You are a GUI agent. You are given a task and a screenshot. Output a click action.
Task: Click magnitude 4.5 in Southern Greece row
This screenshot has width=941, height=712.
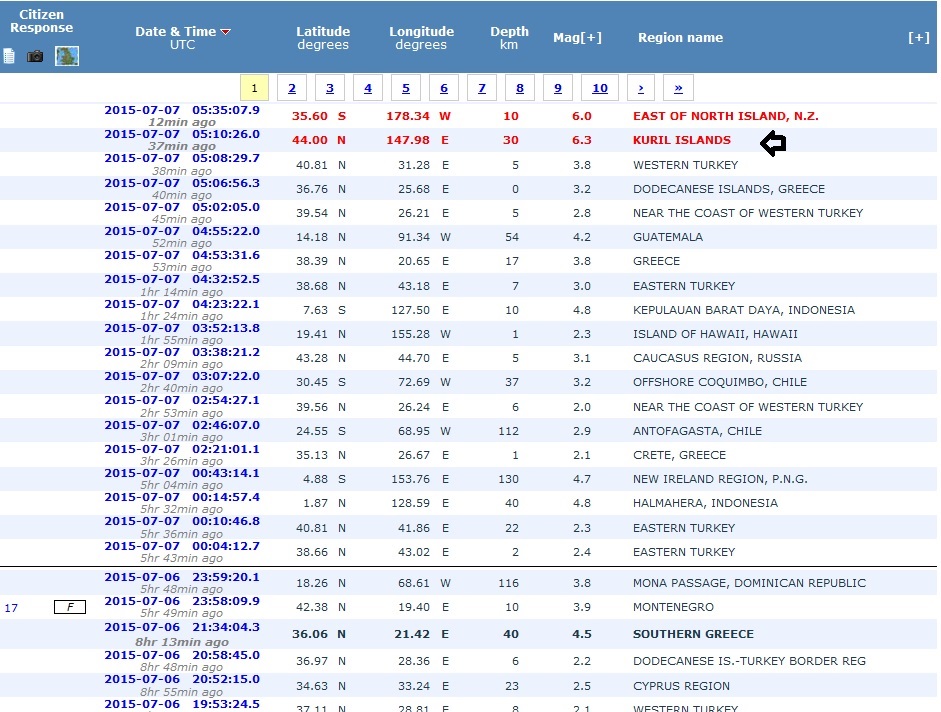(582, 634)
